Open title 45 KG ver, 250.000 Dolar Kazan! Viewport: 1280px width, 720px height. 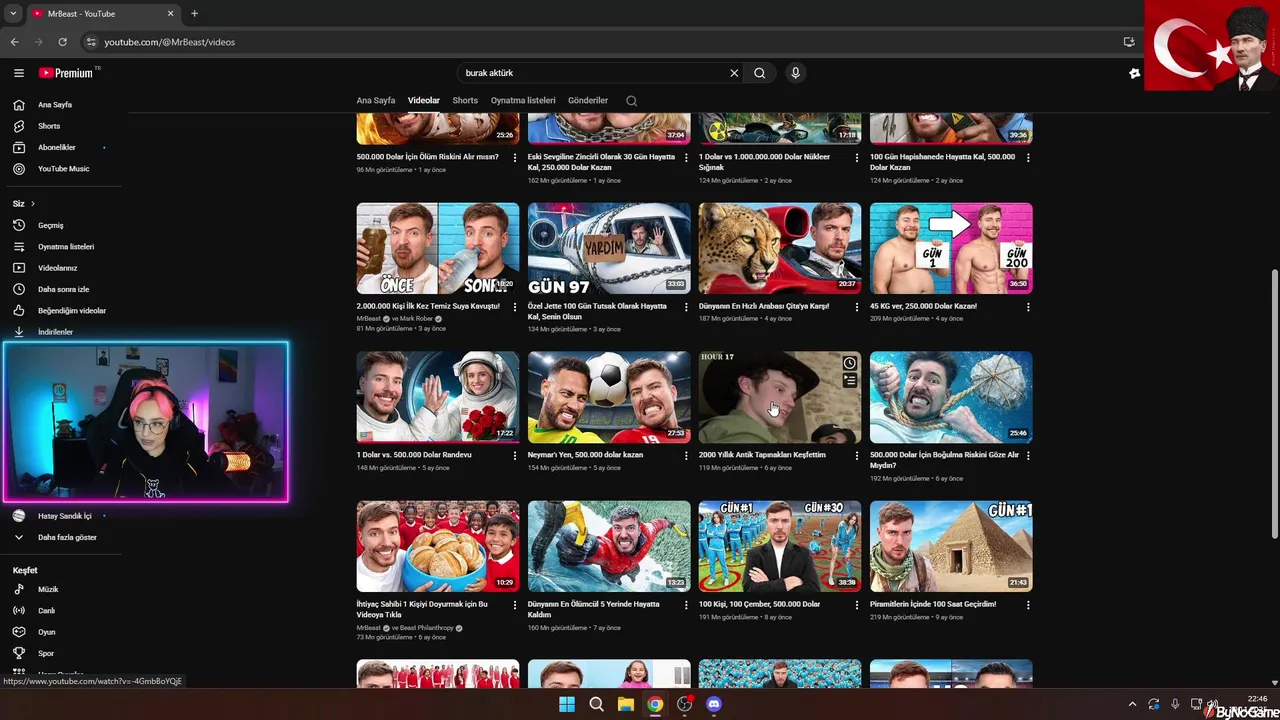point(923,306)
